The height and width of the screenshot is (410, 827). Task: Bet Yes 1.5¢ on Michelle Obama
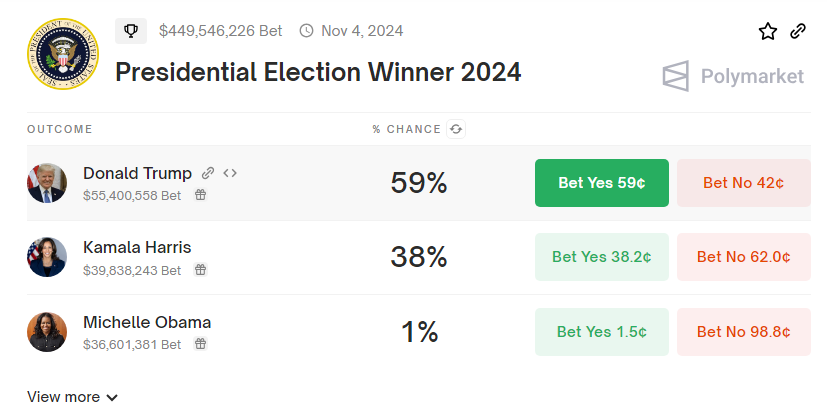click(602, 332)
